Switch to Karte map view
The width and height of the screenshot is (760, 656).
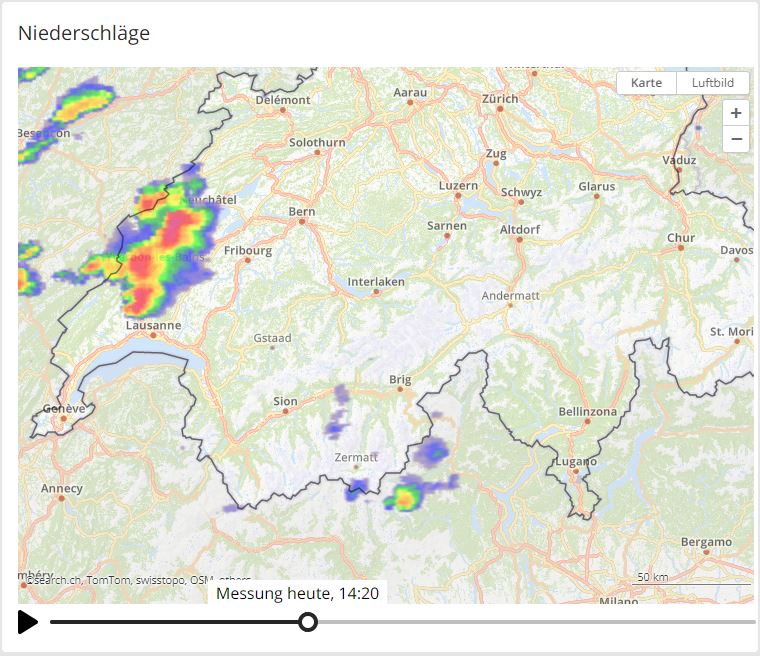click(x=646, y=83)
